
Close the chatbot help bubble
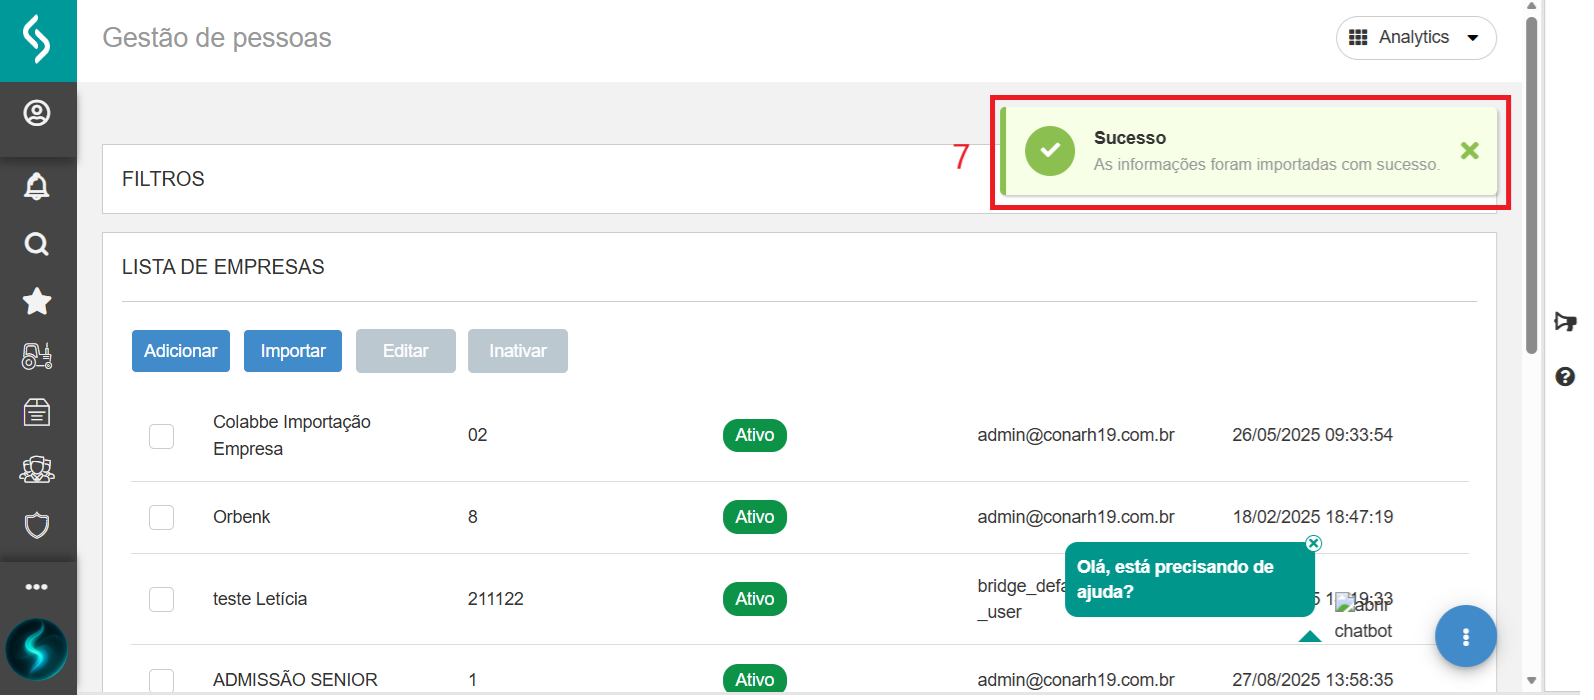1313,543
